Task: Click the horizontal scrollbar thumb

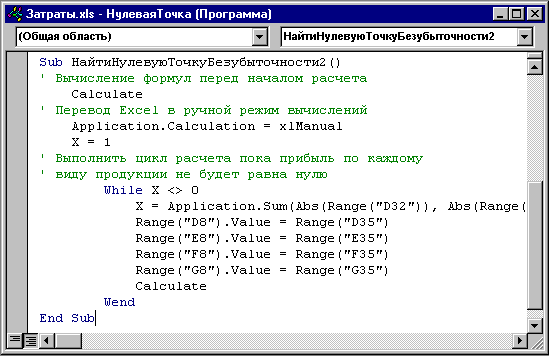Action: pyautogui.click(x=68, y=340)
